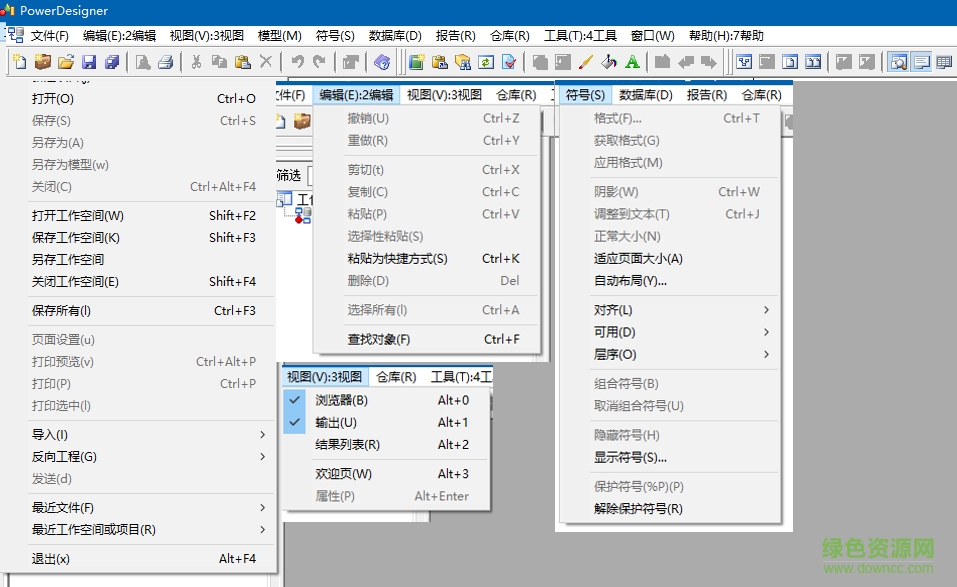Open the 窗口(W) menu
The image size is (957, 587).
pos(652,35)
